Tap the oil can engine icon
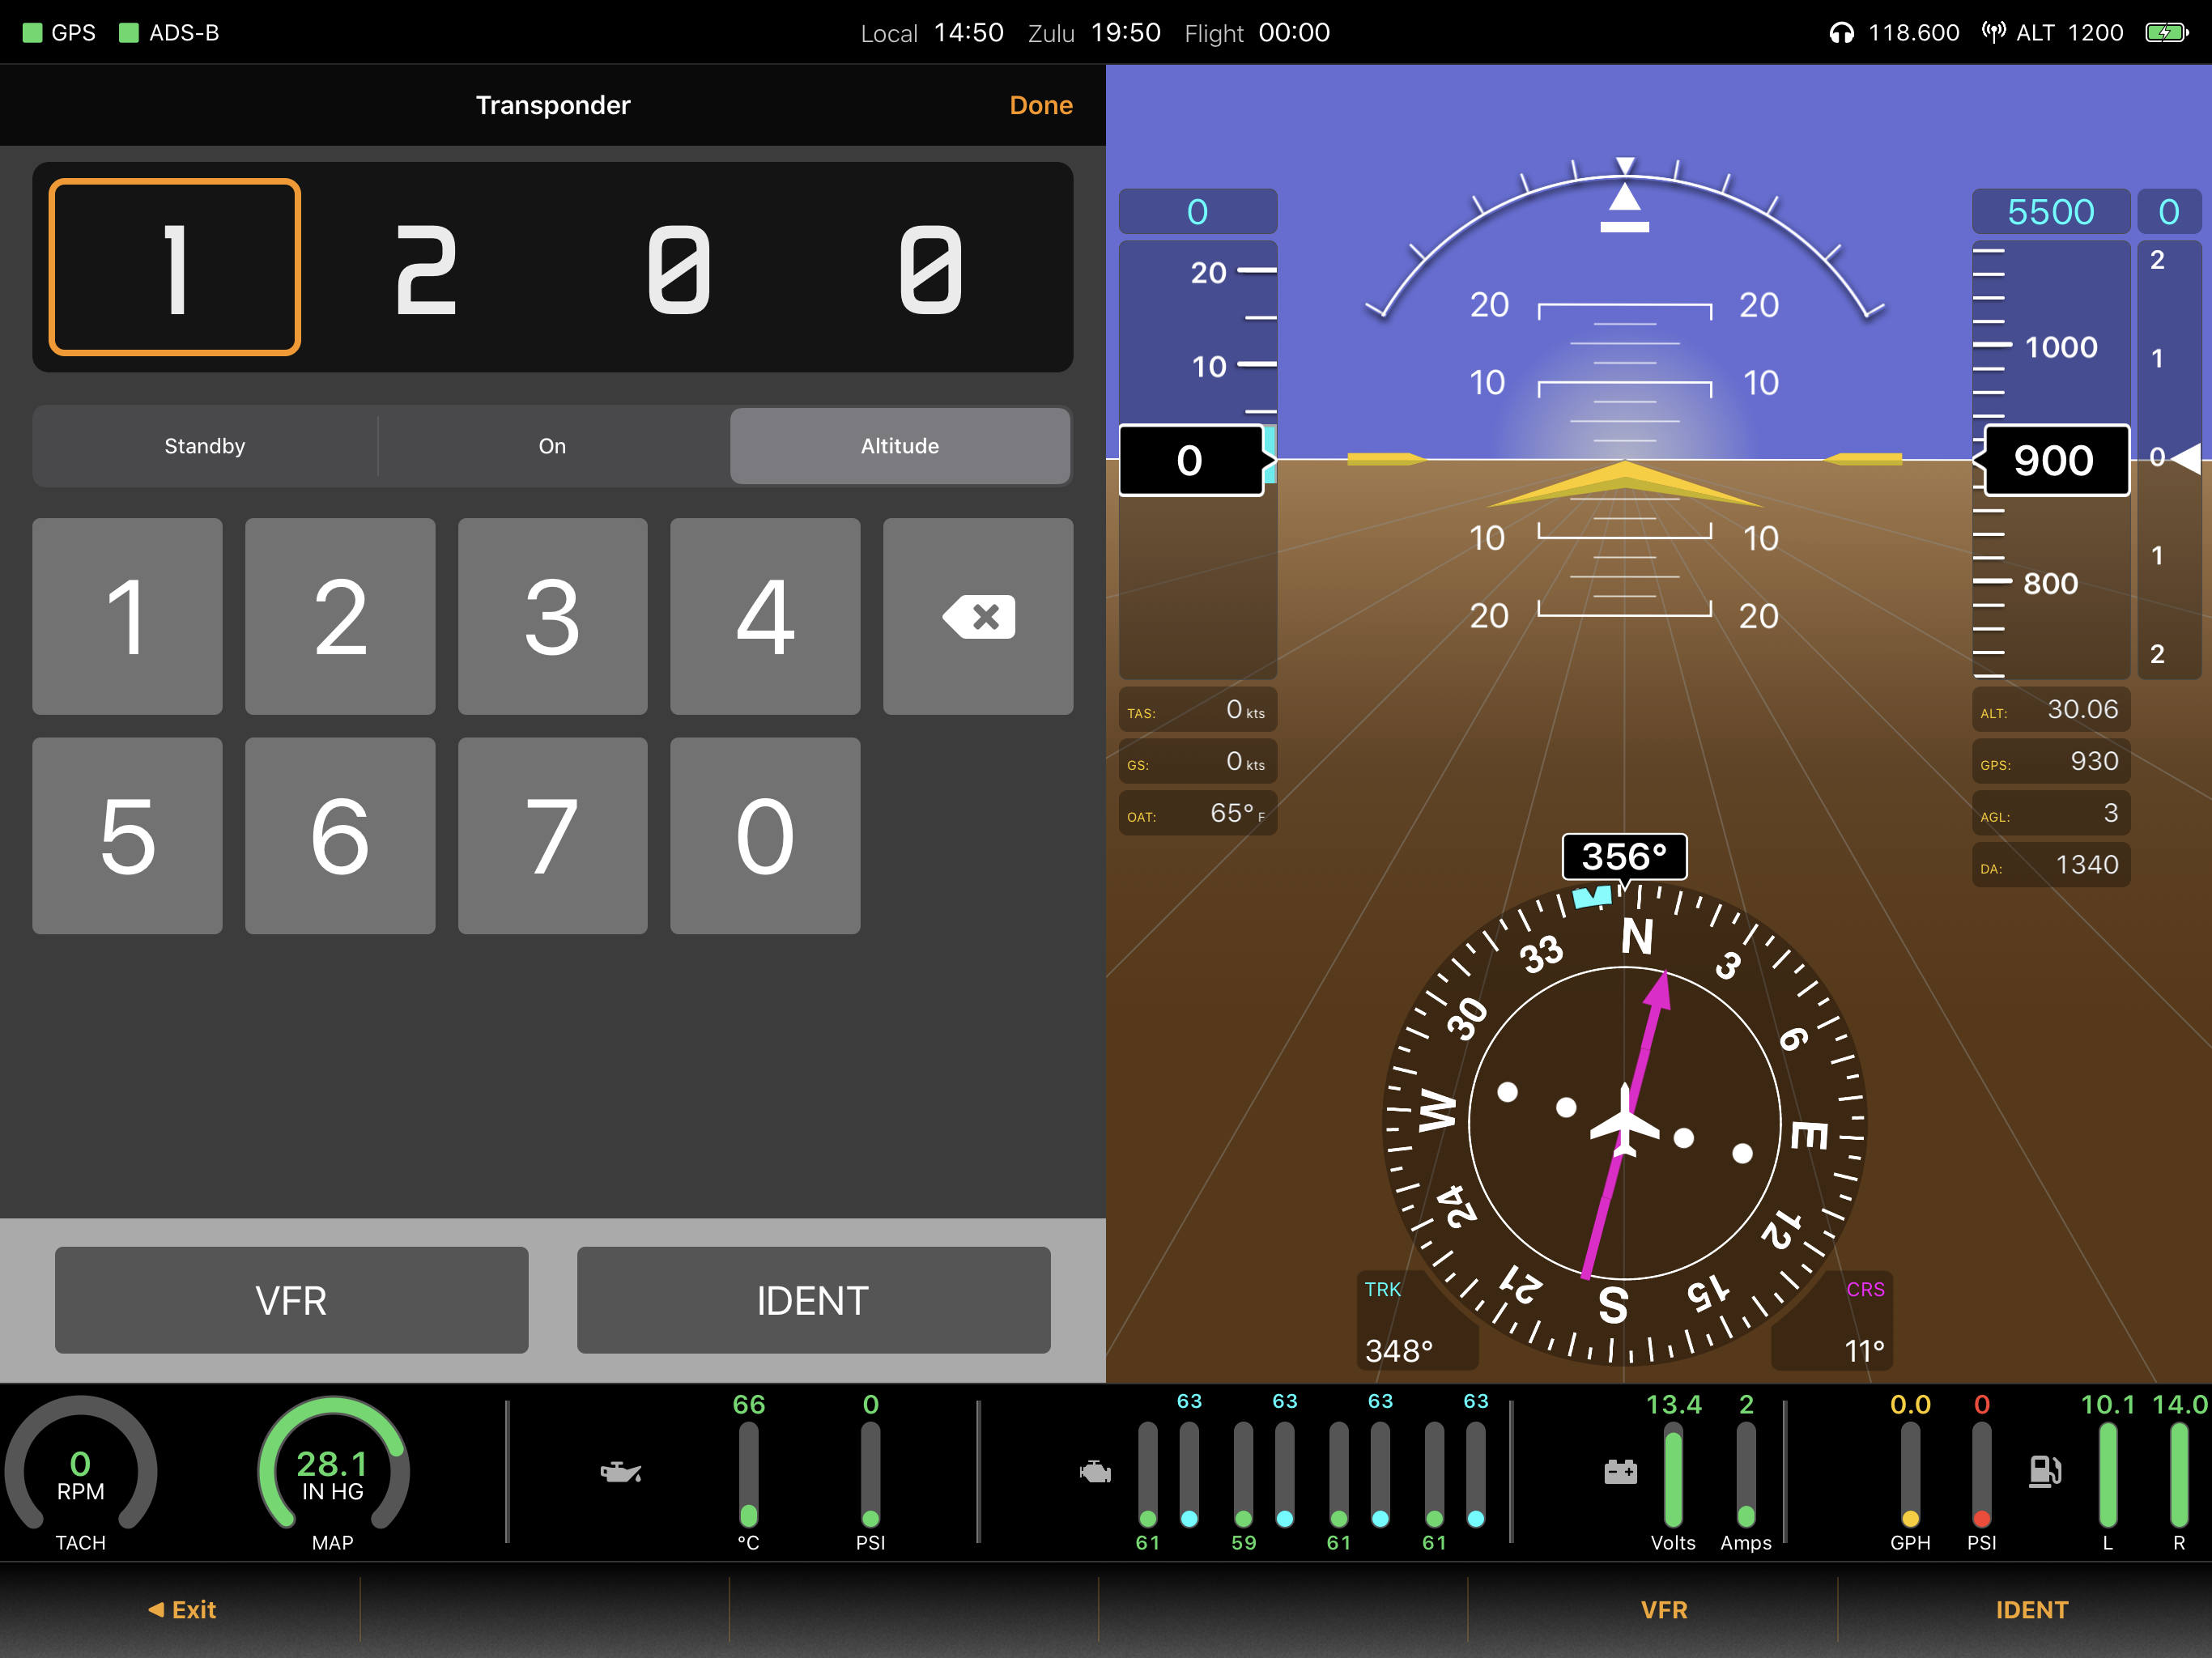 pos(620,1471)
